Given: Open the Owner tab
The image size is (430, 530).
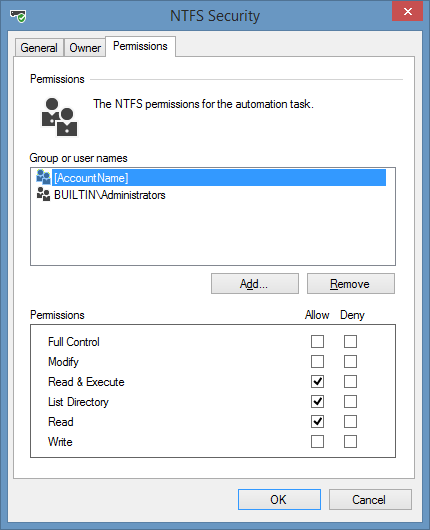Looking at the screenshot, I should coord(85,48).
